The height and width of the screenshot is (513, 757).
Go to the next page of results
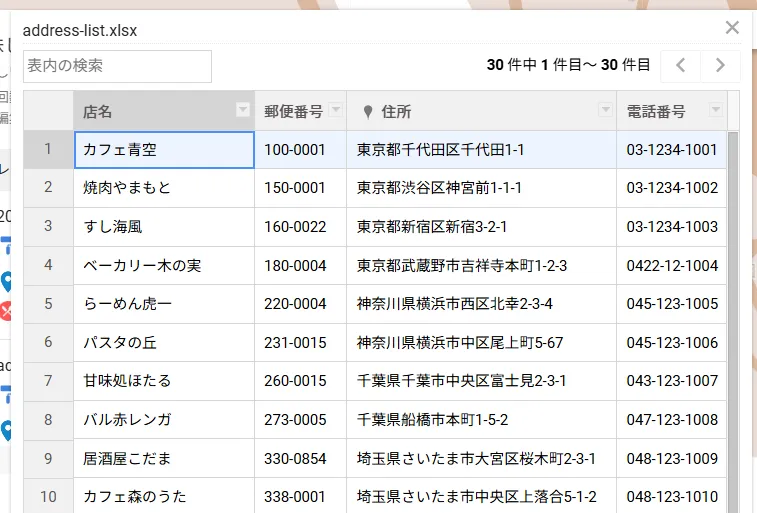coord(720,66)
